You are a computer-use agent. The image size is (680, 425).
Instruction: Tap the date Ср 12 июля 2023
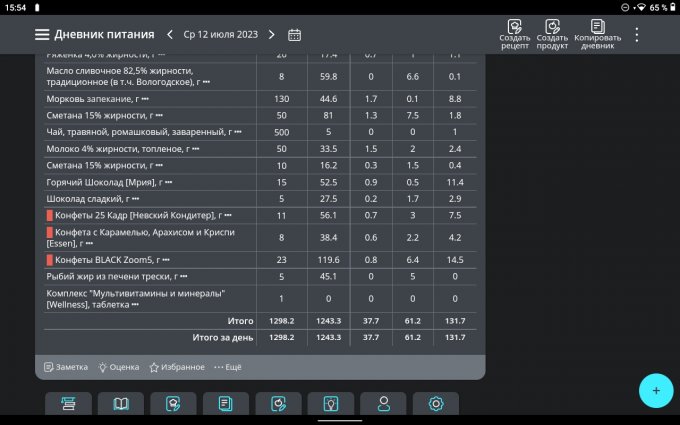(x=220, y=34)
